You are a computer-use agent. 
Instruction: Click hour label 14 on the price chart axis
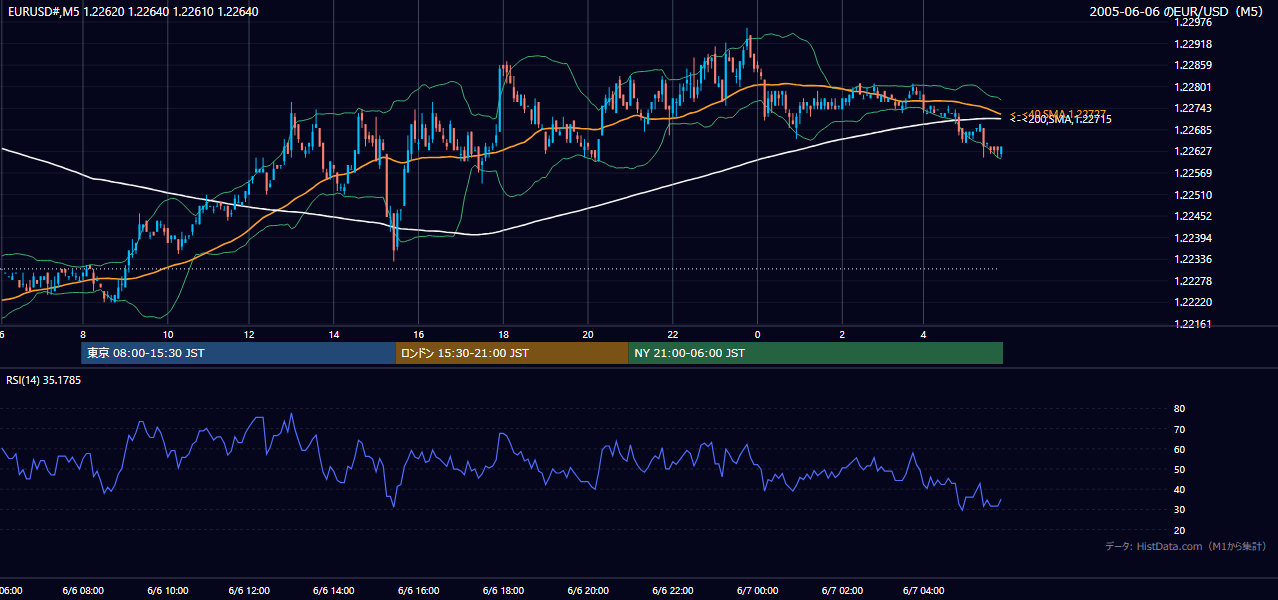click(x=334, y=334)
